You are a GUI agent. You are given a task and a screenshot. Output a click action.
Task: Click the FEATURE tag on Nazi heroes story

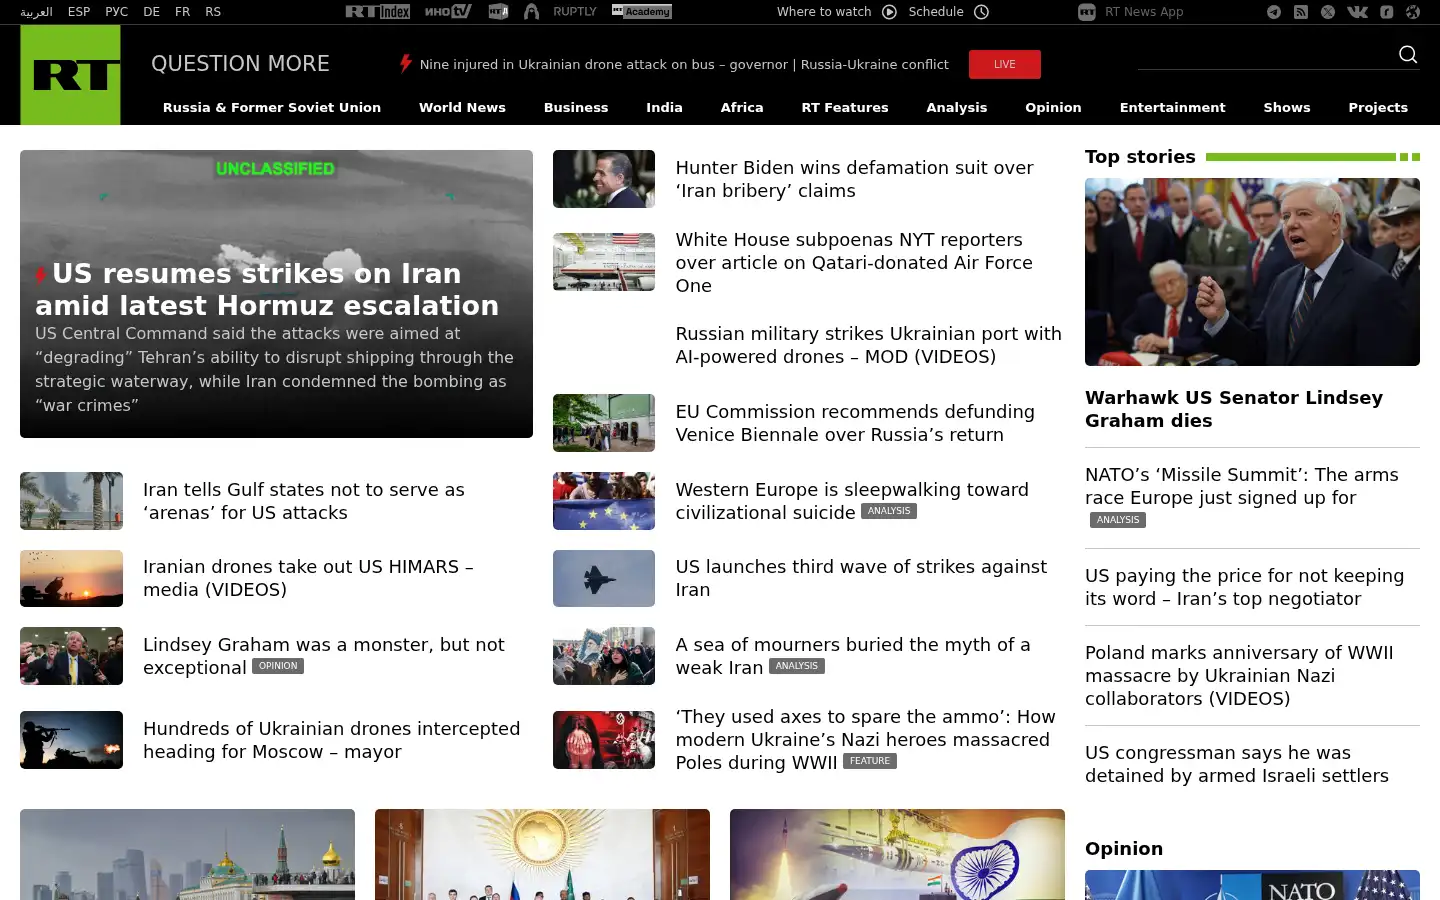(x=870, y=761)
